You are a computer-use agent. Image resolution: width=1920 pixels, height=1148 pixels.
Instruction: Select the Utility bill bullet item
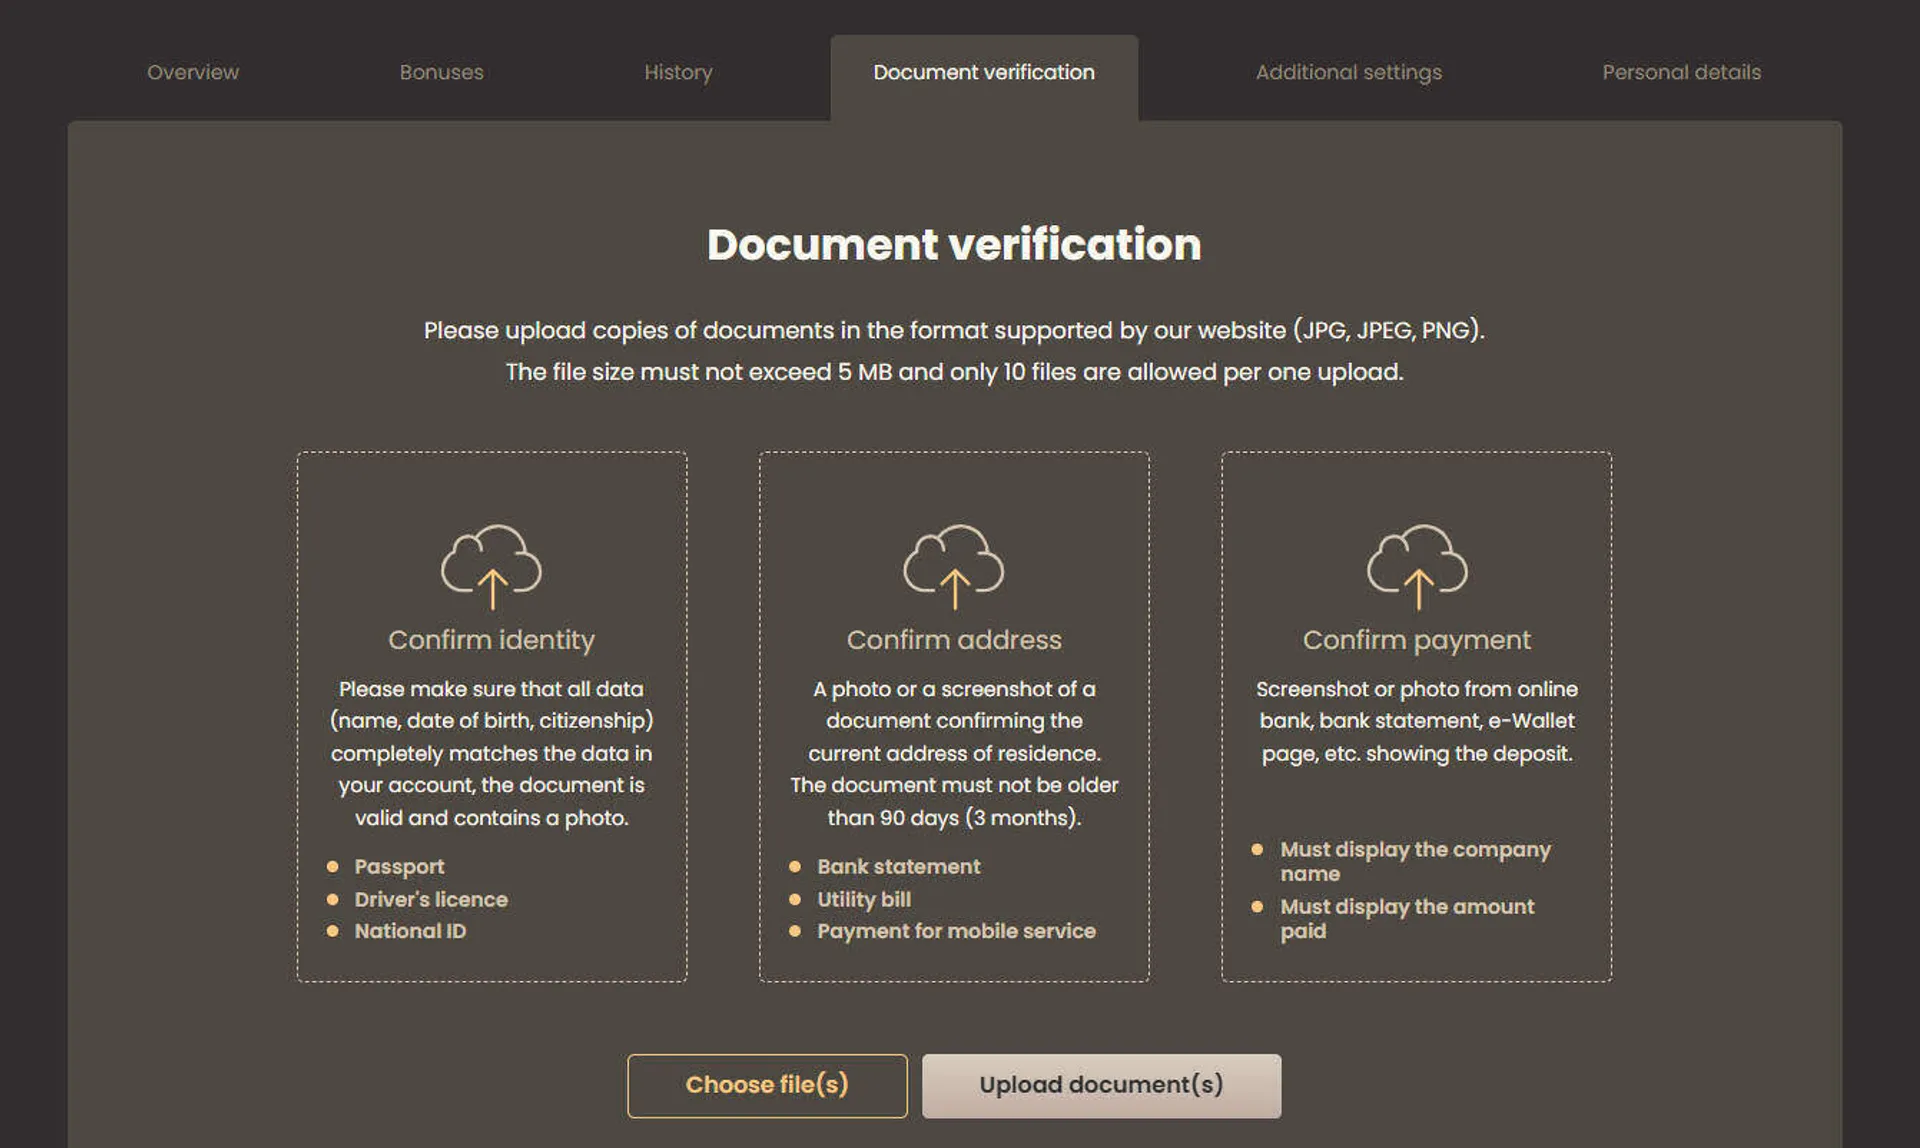click(x=862, y=899)
